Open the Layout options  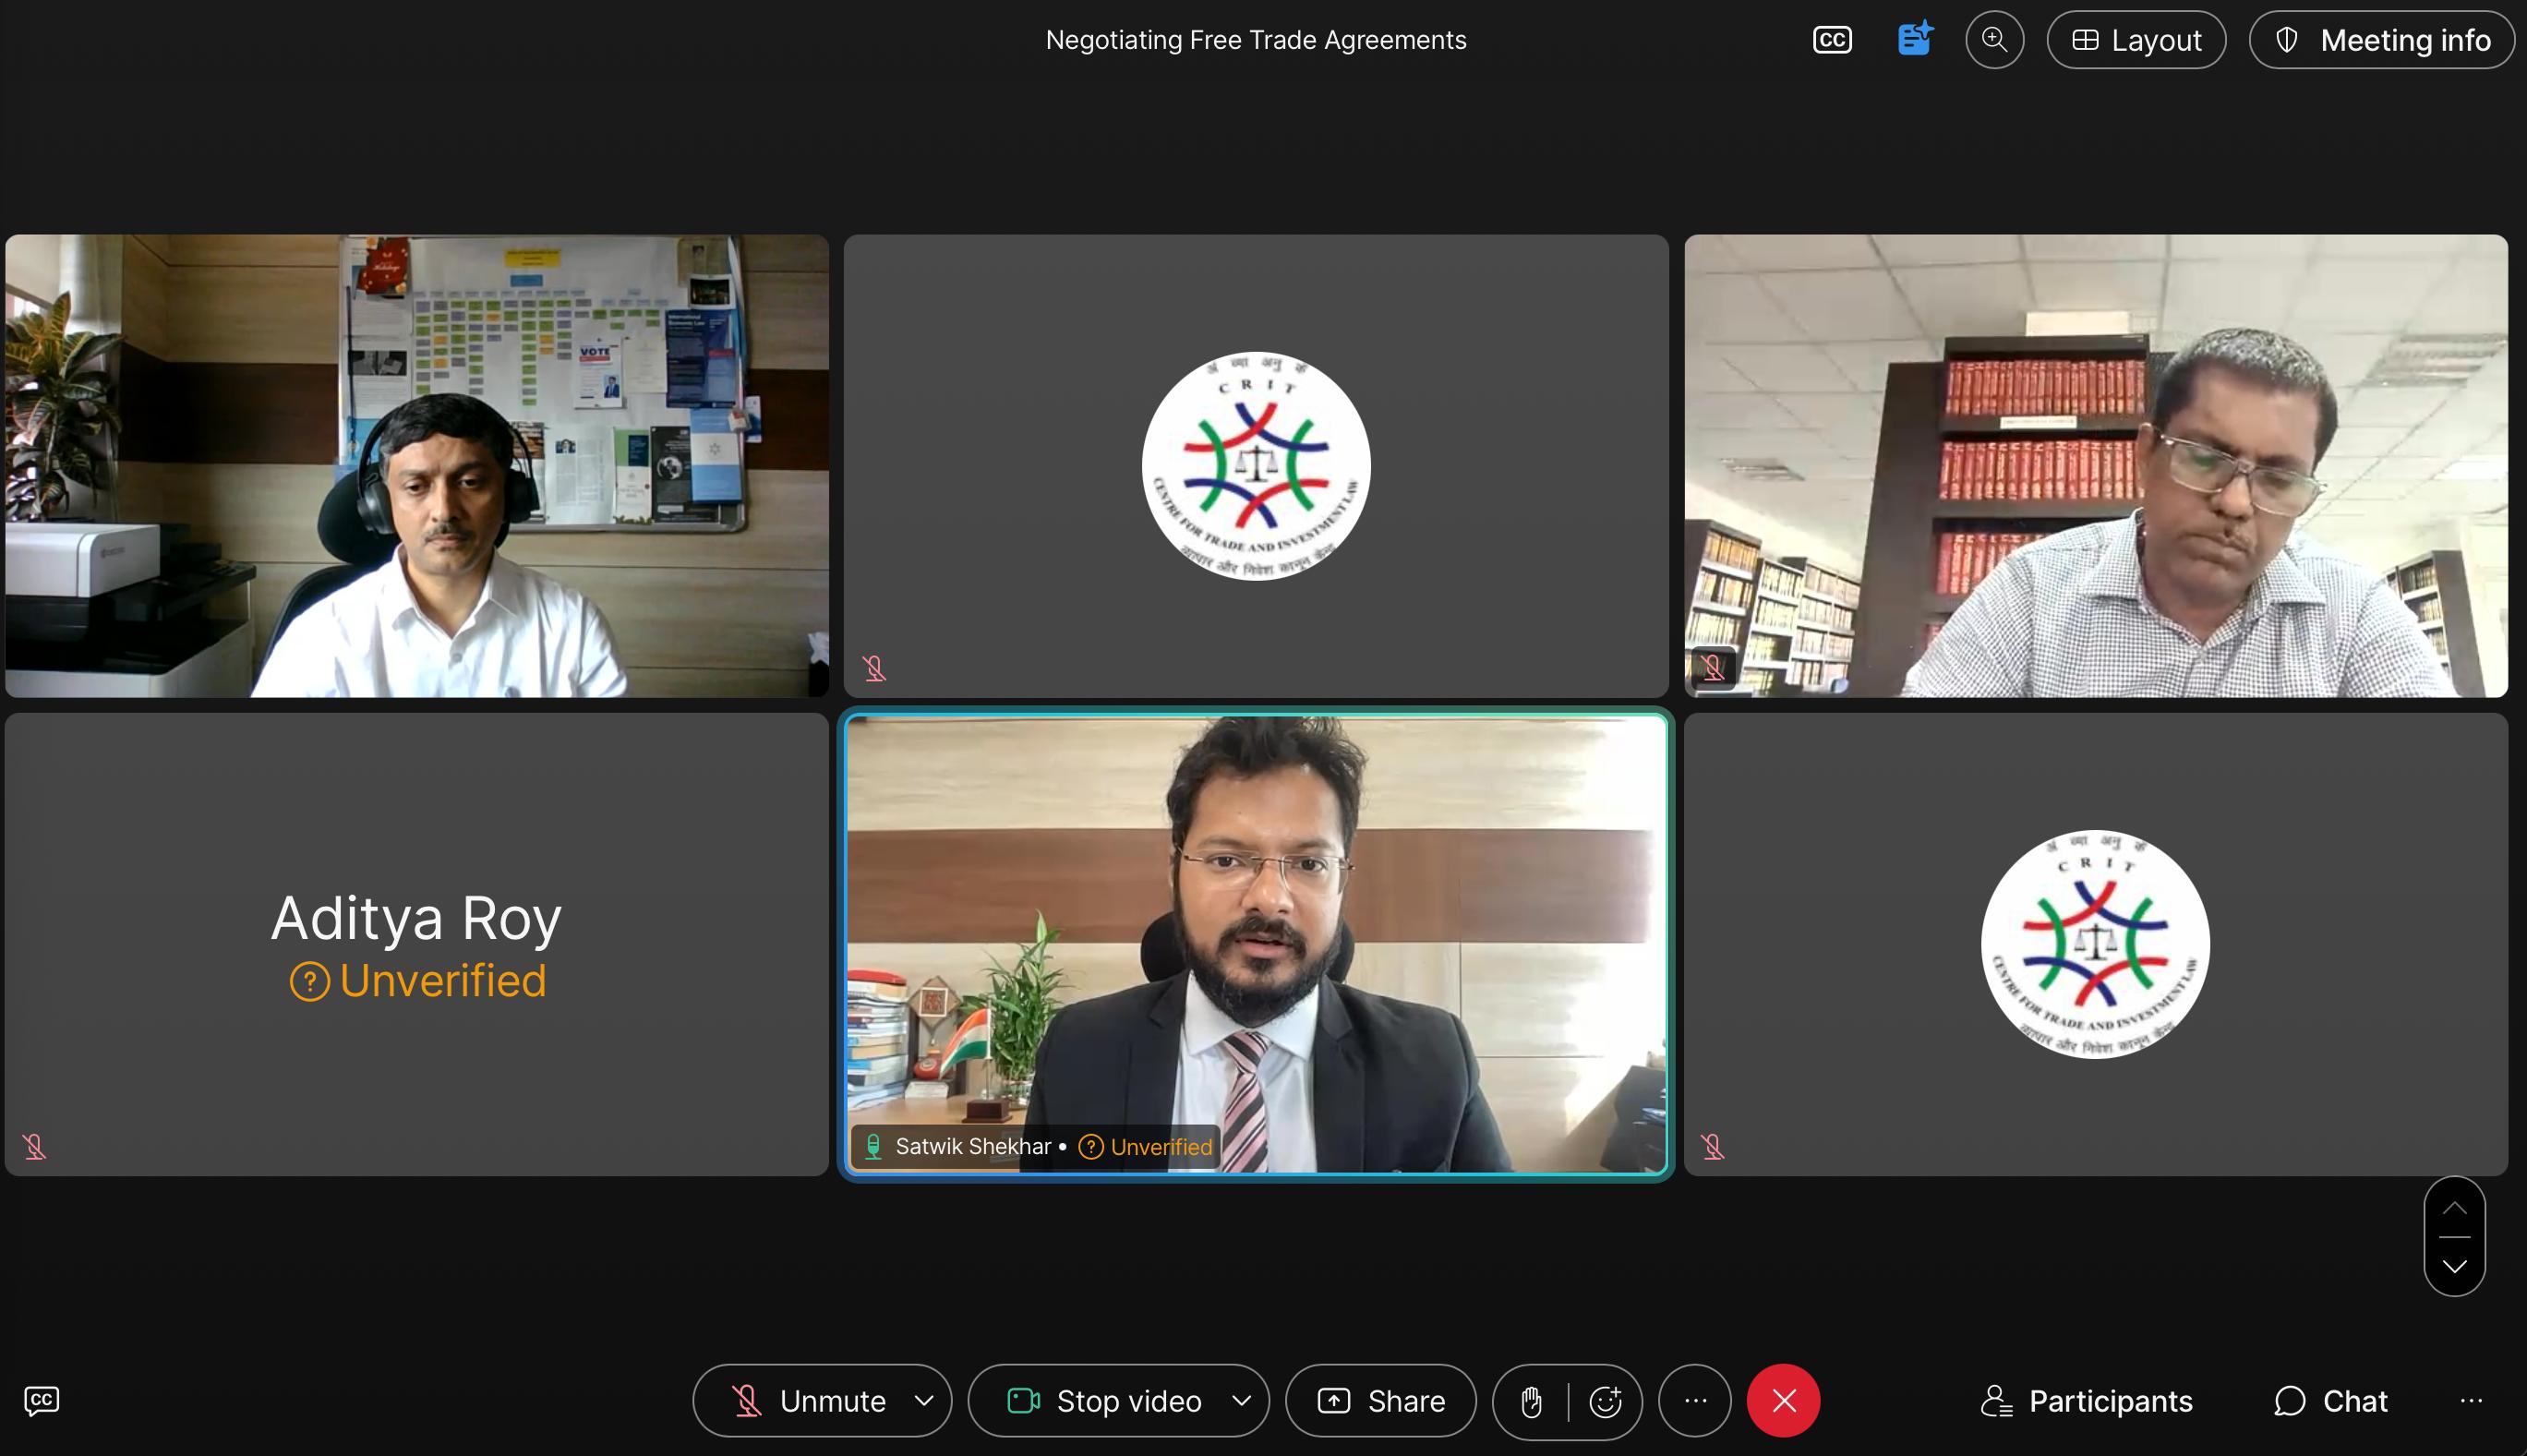(2136, 40)
